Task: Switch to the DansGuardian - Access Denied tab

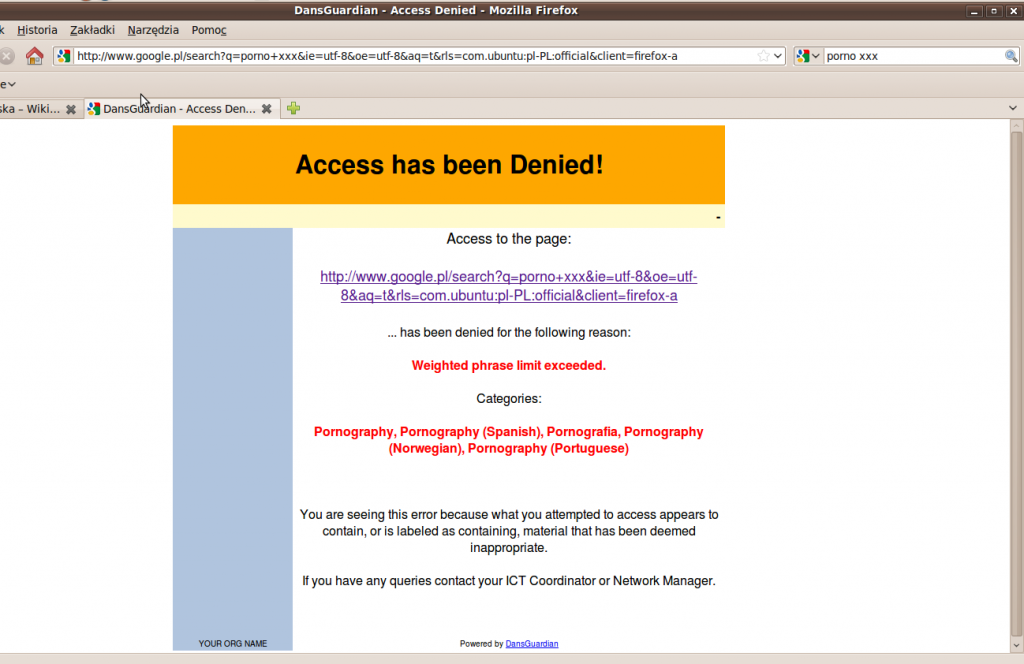Action: click(178, 109)
